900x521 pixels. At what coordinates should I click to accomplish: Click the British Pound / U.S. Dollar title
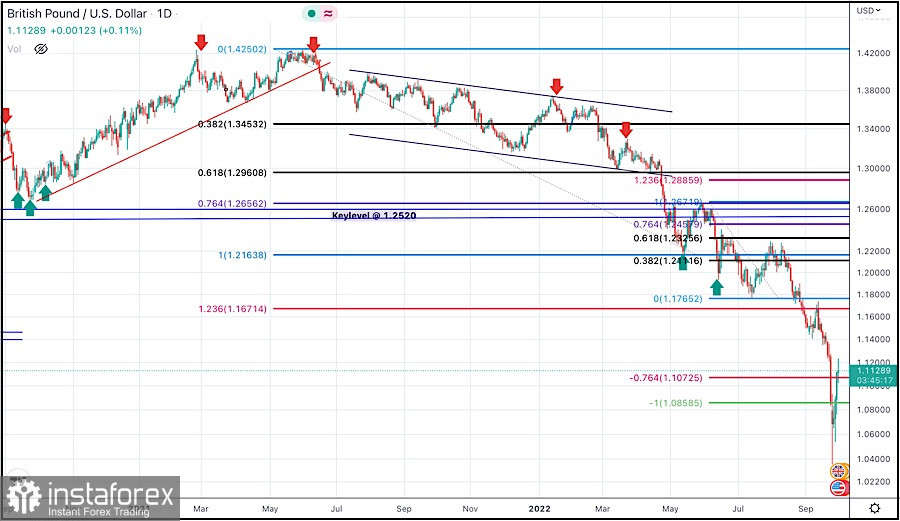77,13
